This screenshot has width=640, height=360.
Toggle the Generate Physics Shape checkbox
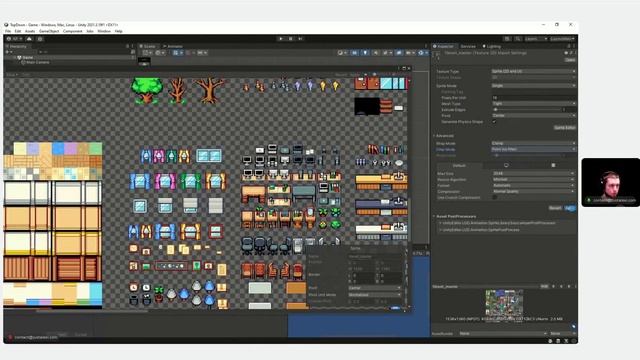click(x=494, y=122)
